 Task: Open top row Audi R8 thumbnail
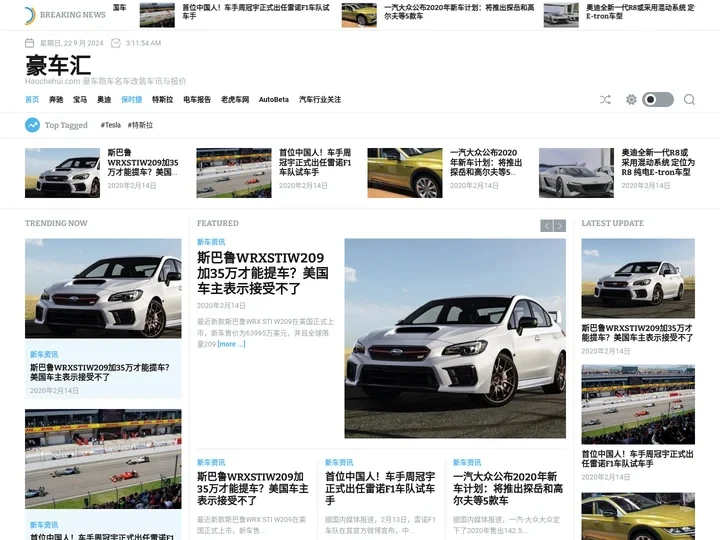pyautogui.click(x=576, y=173)
